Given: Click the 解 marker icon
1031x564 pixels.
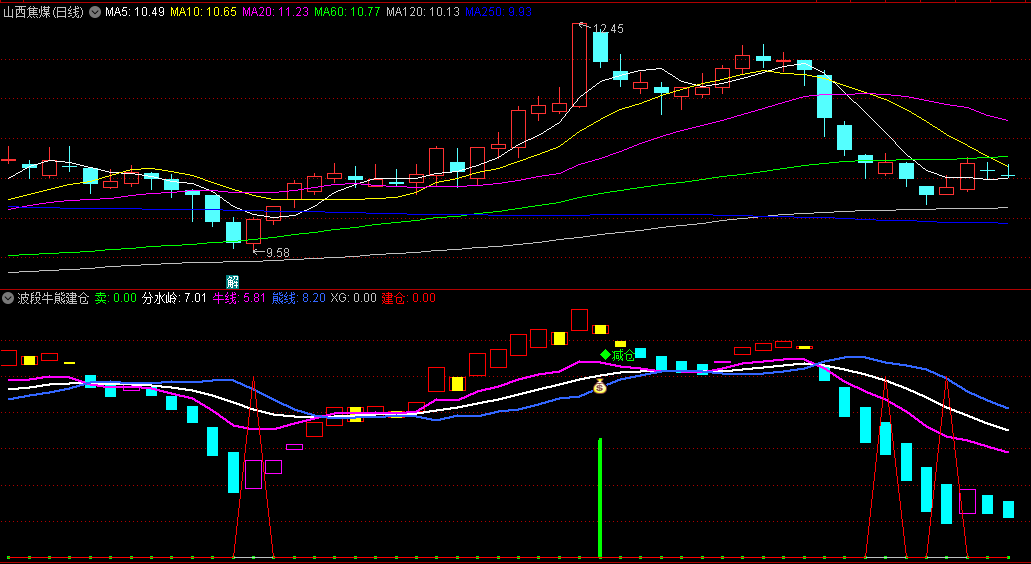Looking at the screenshot, I should [232, 282].
